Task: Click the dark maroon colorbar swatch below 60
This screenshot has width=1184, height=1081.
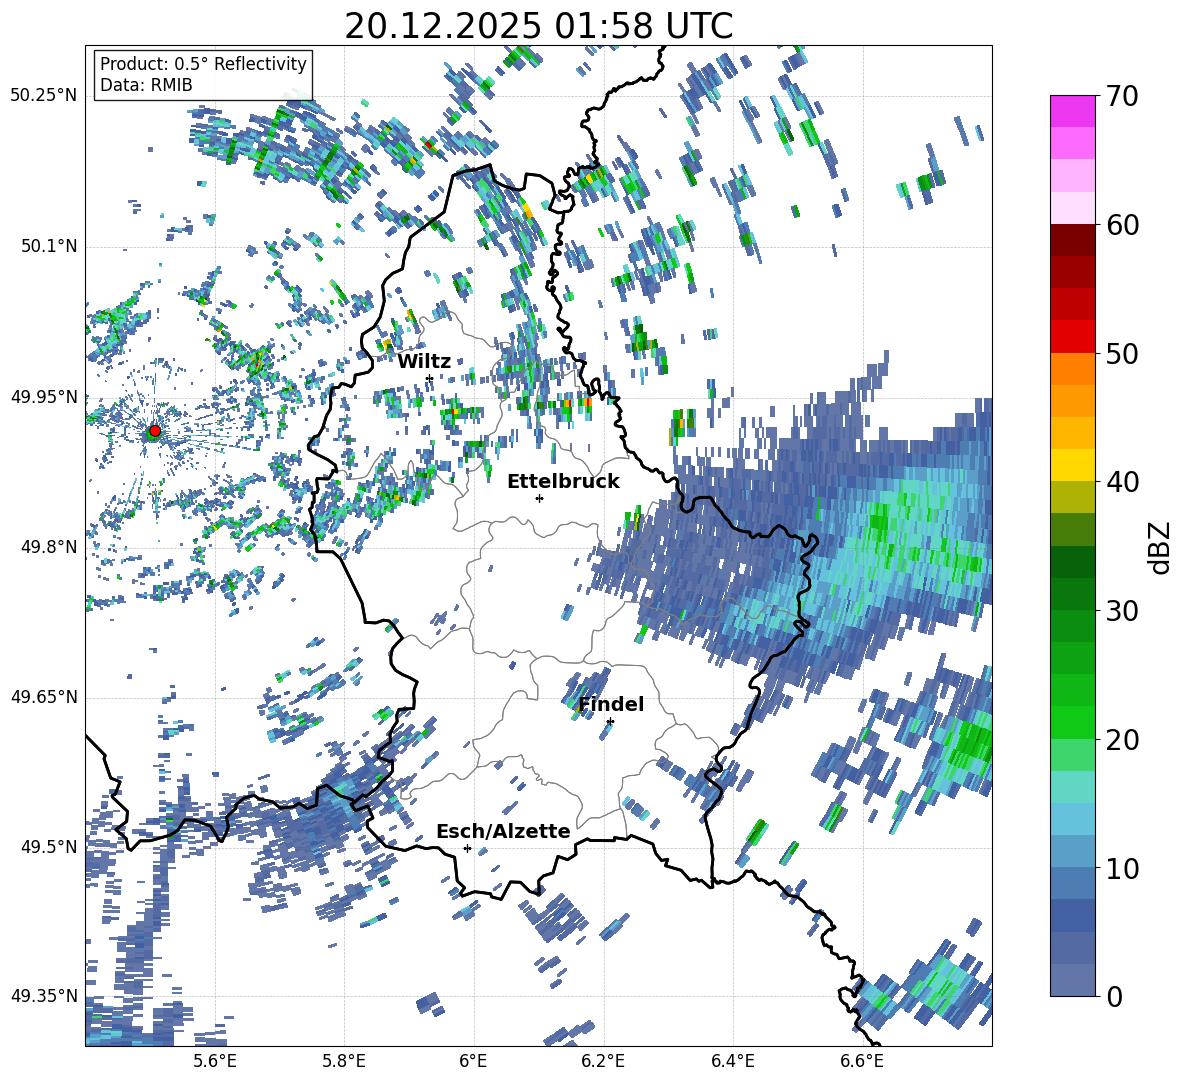Action: coord(1072,241)
